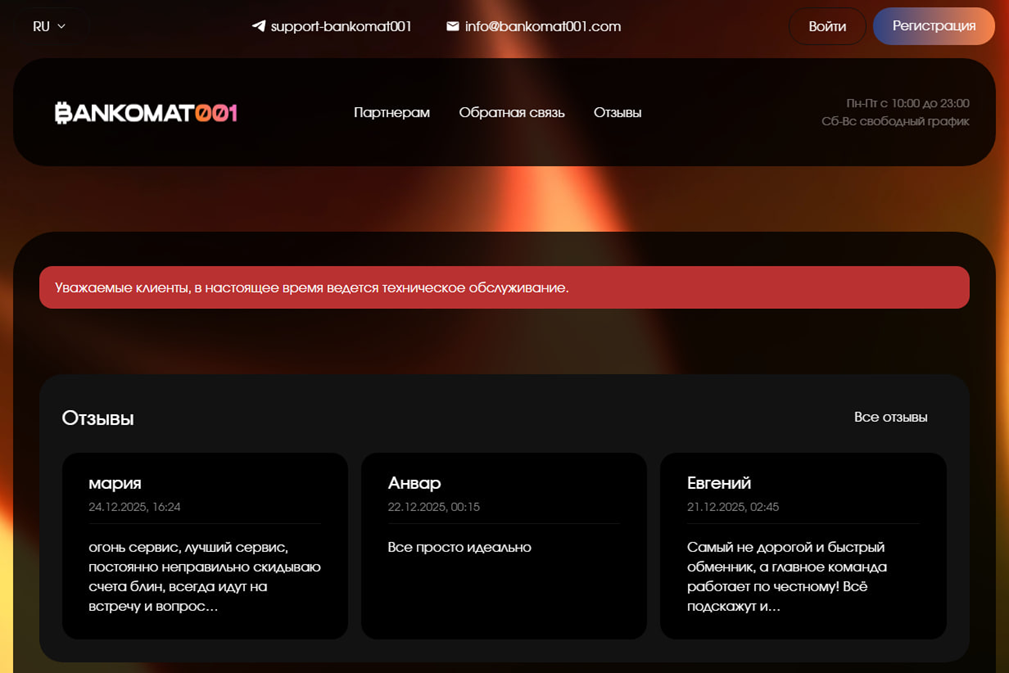Open the review card by Евгений
1009x673 pixels.
pyautogui.click(x=802, y=545)
